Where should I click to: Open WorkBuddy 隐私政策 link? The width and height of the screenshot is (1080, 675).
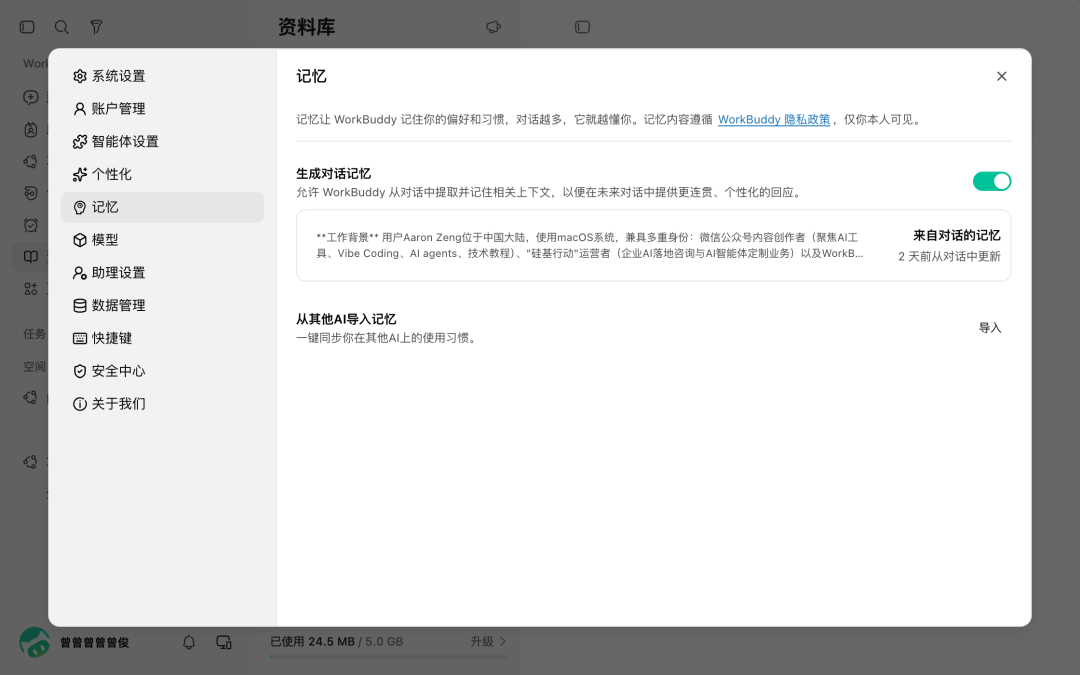pyautogui.click(x=773, y=119)
